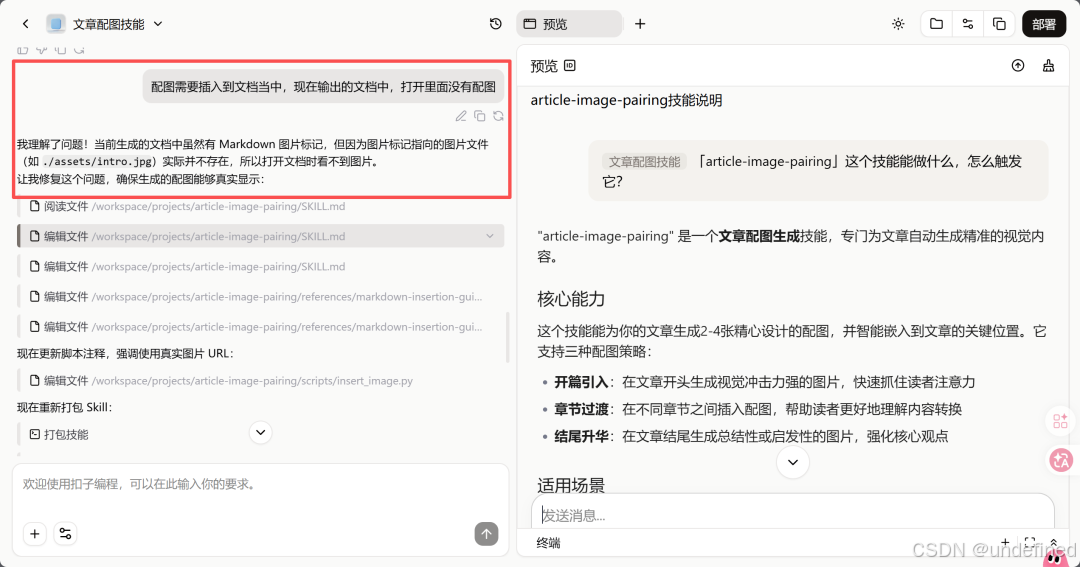Add attachment with plus button in chat input
This screenshot has width=1080, height=567.
(34, 534)
